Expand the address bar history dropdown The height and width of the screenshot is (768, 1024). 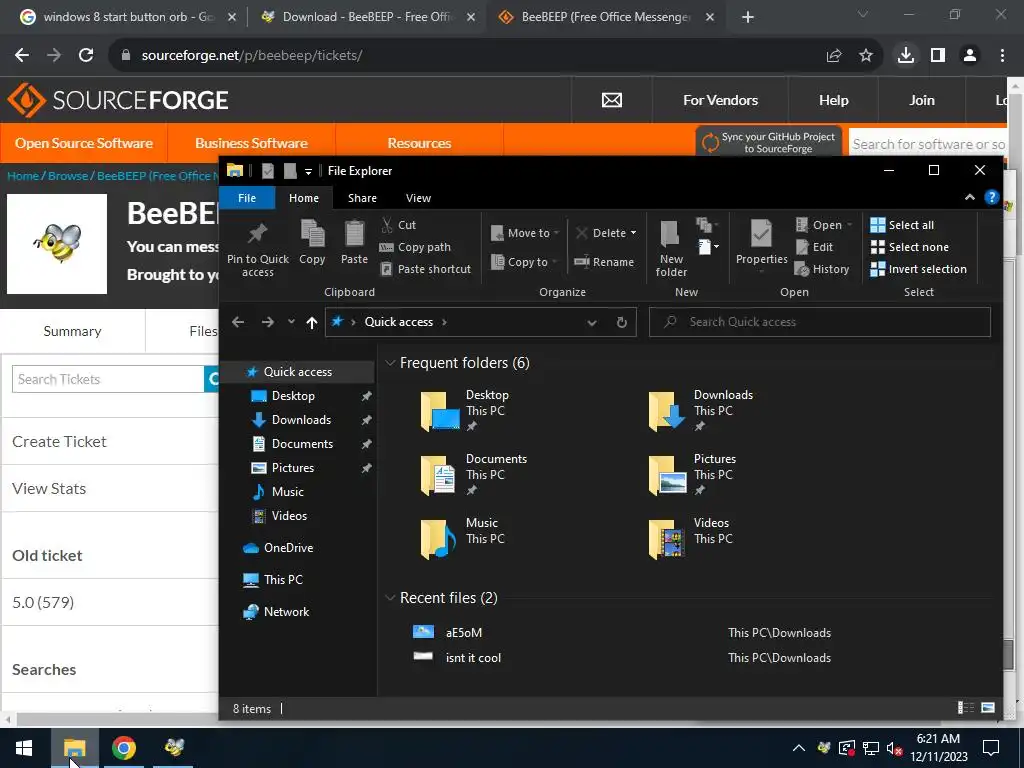click(592, 322)
